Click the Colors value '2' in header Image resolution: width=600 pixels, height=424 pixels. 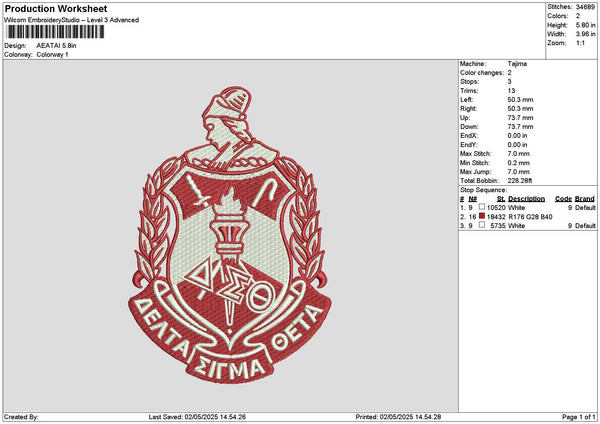tap(578, 16)
